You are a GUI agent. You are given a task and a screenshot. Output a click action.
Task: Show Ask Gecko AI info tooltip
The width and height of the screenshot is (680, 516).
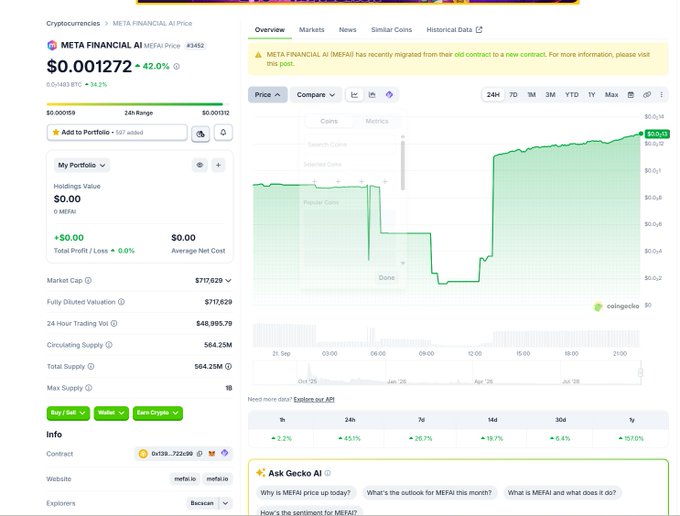coord(327,473)
